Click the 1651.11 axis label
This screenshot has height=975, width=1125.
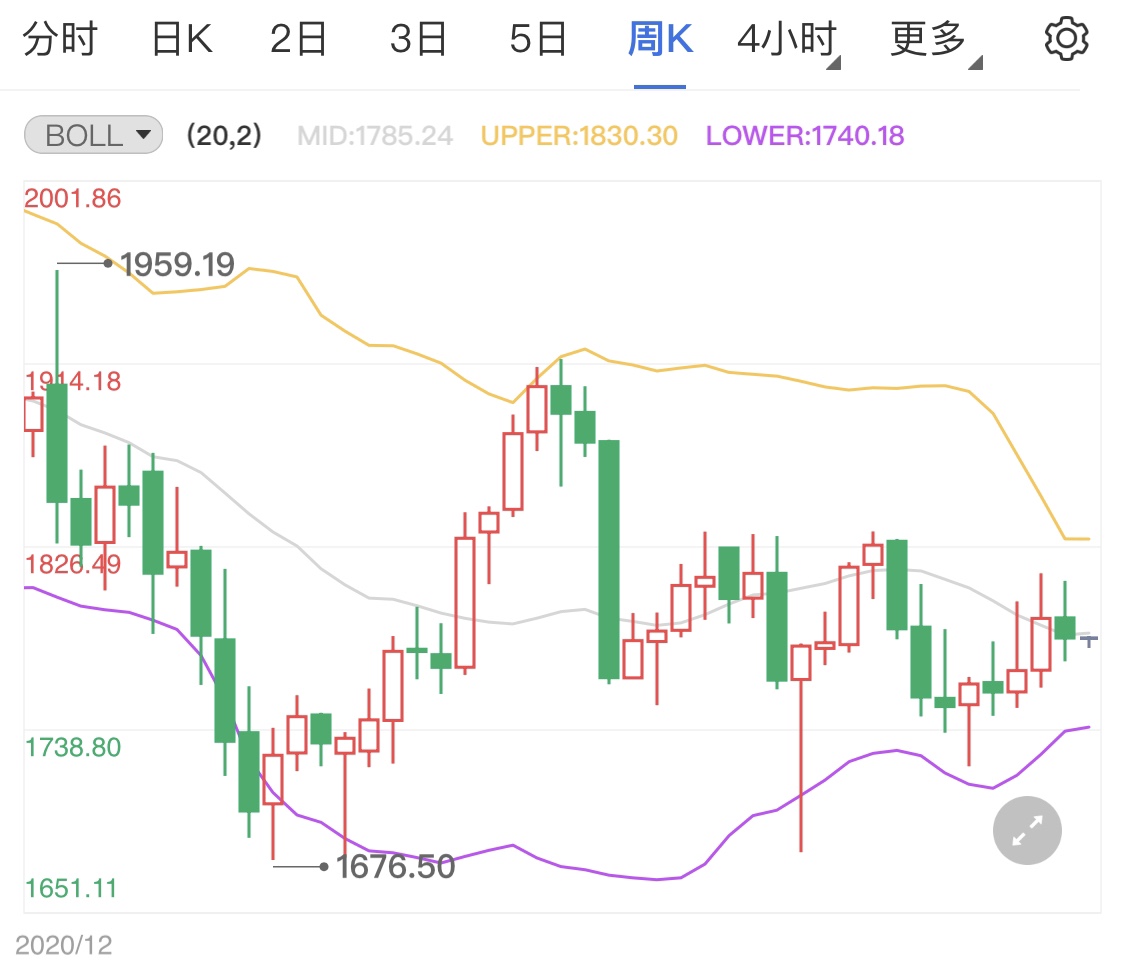[x=70, y=889]
